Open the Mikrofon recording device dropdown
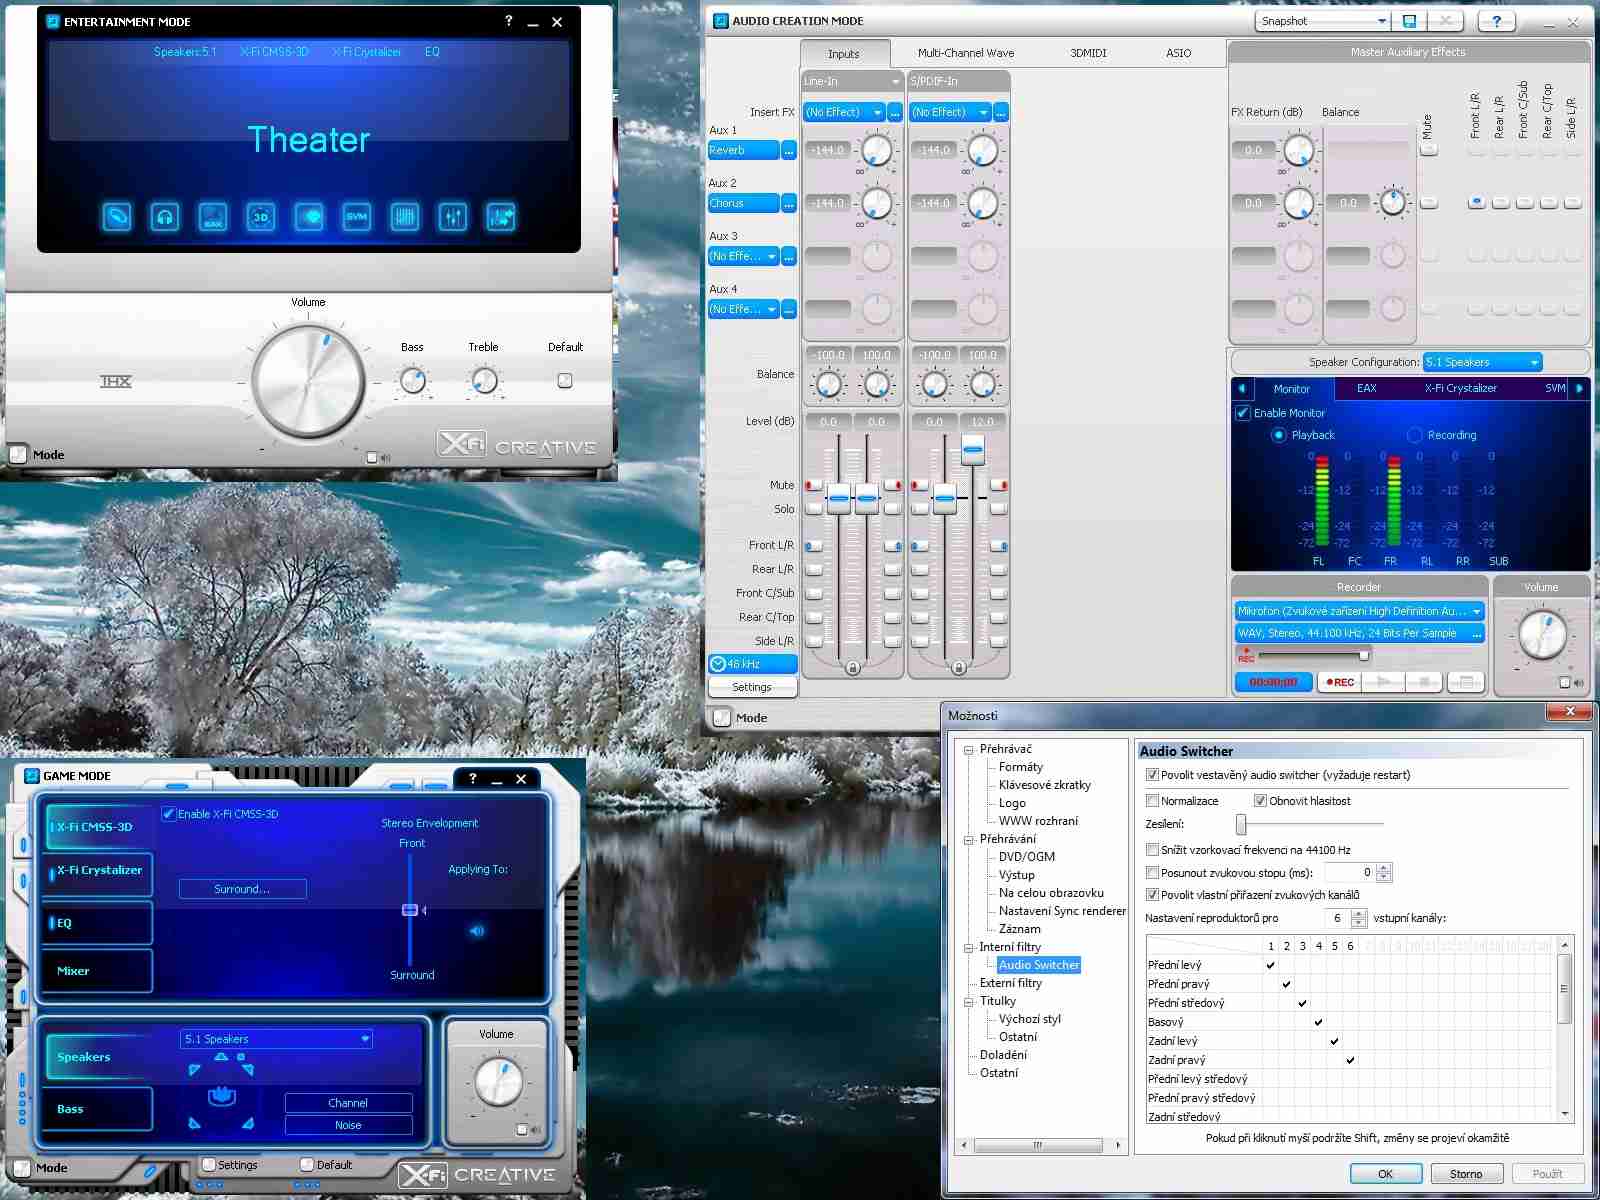1600x1200 pixels. pyautogui.click(x=1358, y=611)
